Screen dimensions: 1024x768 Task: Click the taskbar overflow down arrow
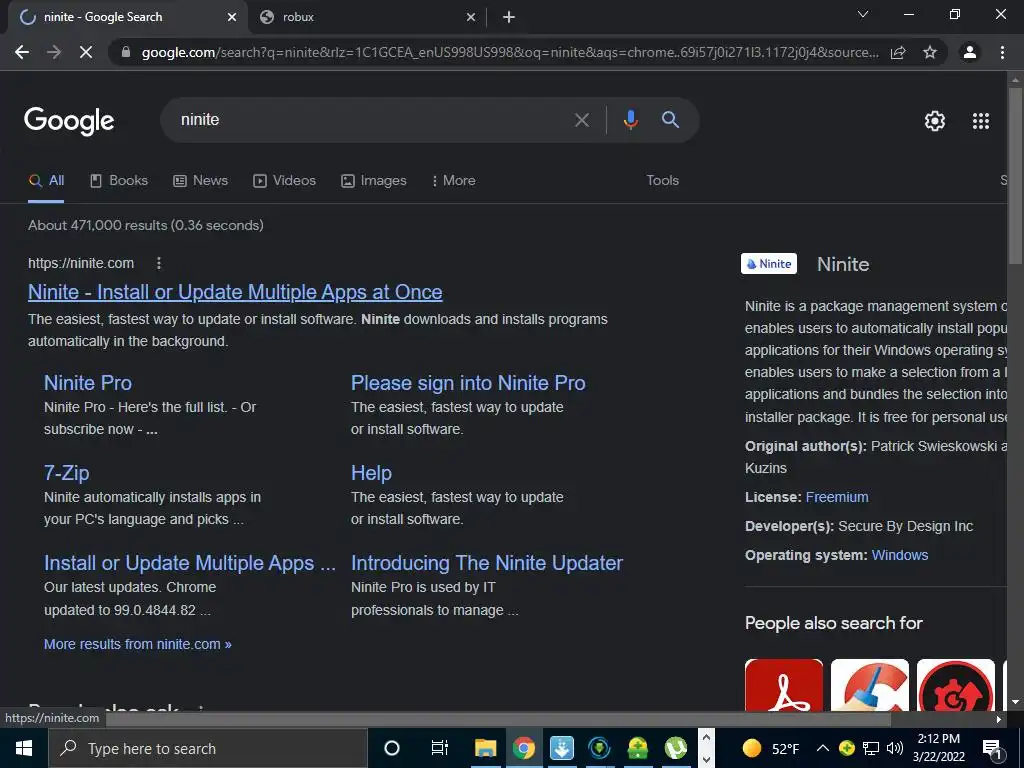(x=706, y=760)
